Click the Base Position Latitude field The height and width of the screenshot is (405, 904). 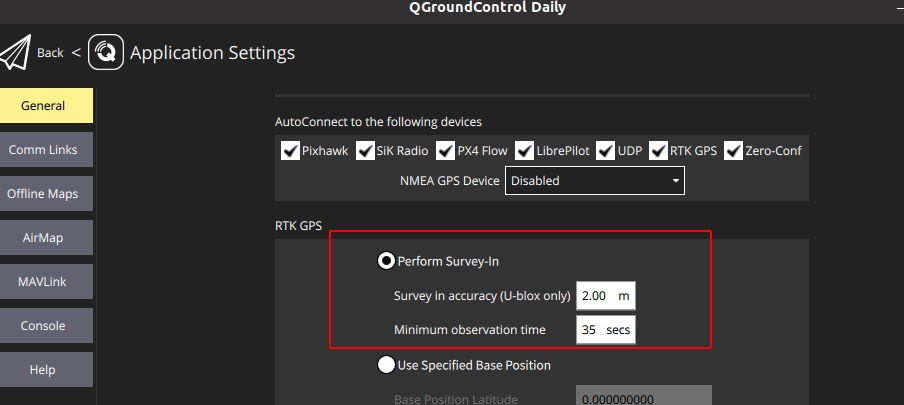[644, 396]
